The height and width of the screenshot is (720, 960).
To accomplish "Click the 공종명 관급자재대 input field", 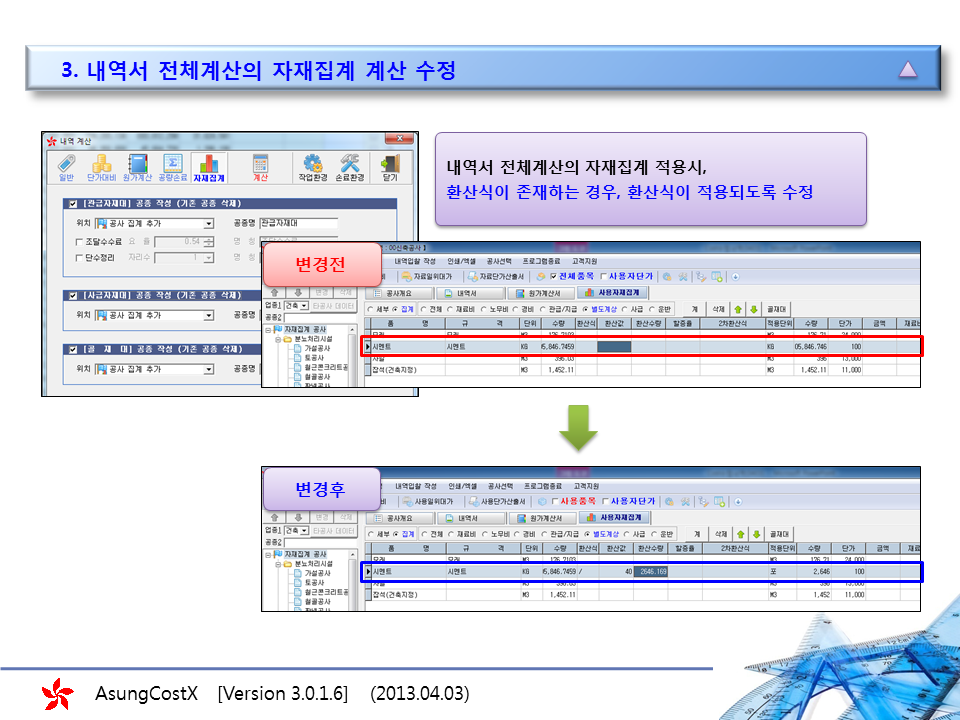I will coord(298,224).
